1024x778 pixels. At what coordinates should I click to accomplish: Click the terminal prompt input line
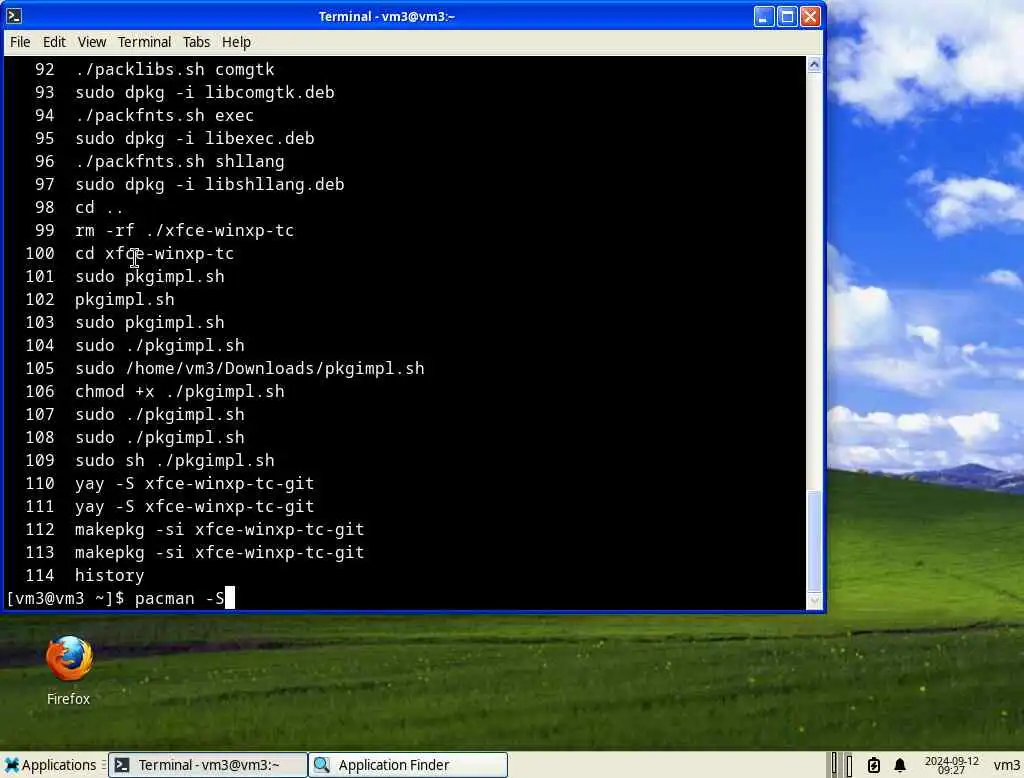click(405, 598)
